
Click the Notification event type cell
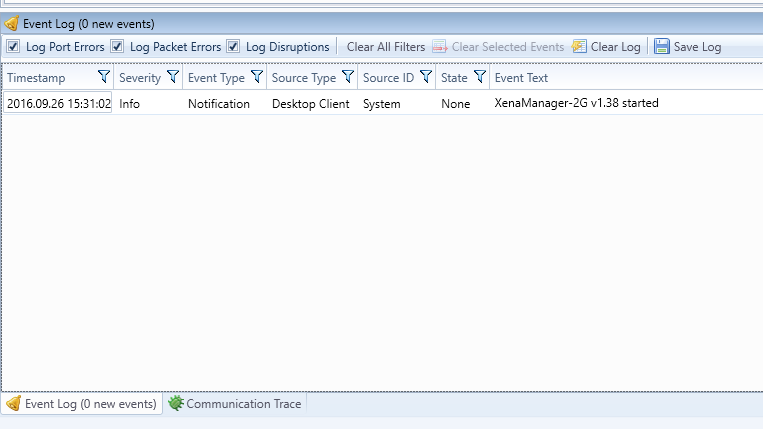click(x=219, y=104)
